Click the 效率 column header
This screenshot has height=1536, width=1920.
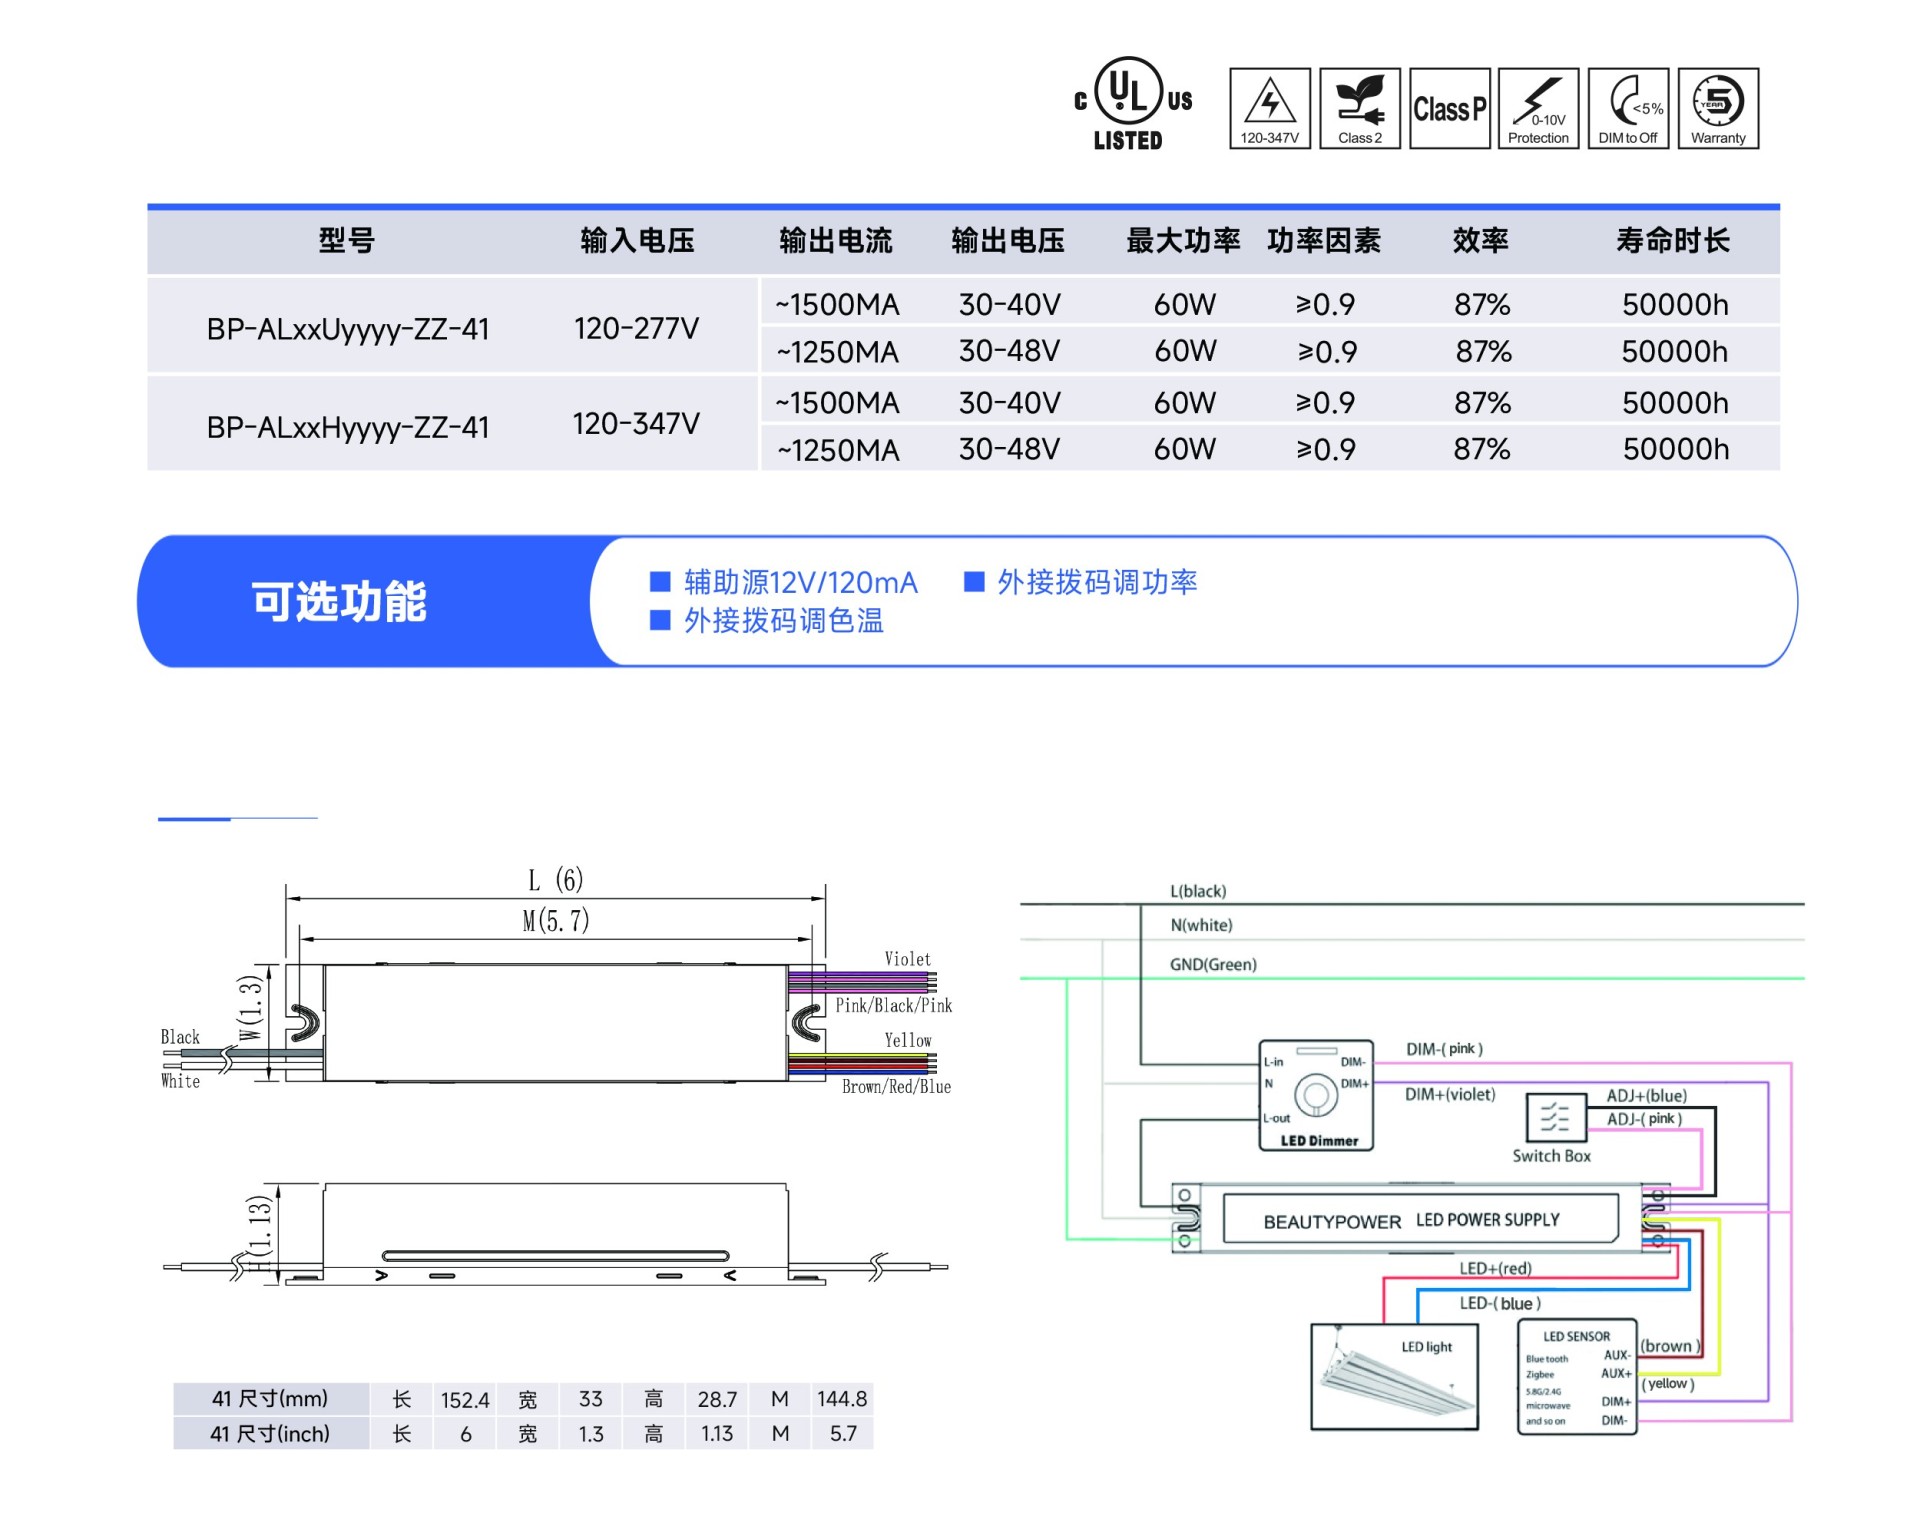coord(1481,241)
